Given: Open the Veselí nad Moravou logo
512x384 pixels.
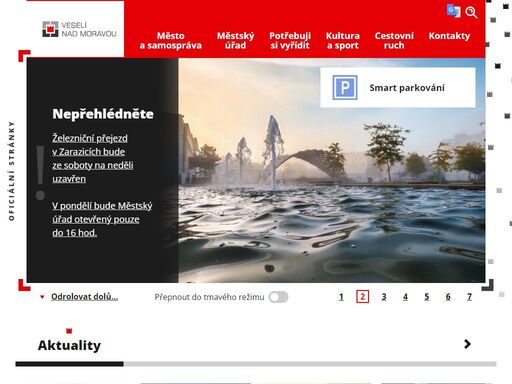Looking at the screenshot, I should [x=79, y=29].
